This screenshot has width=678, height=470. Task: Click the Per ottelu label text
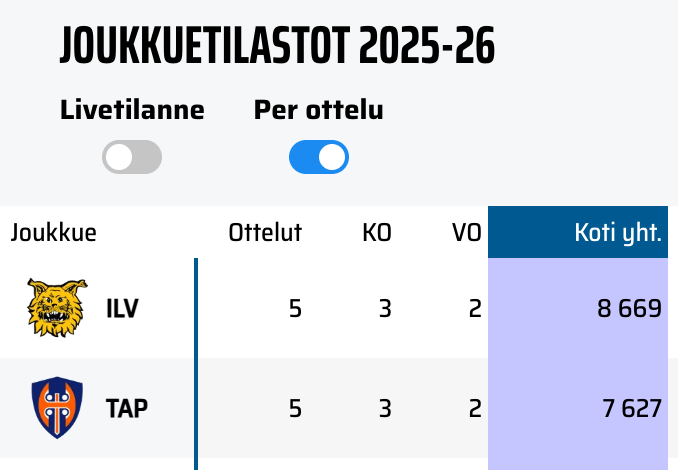point(318,110)
